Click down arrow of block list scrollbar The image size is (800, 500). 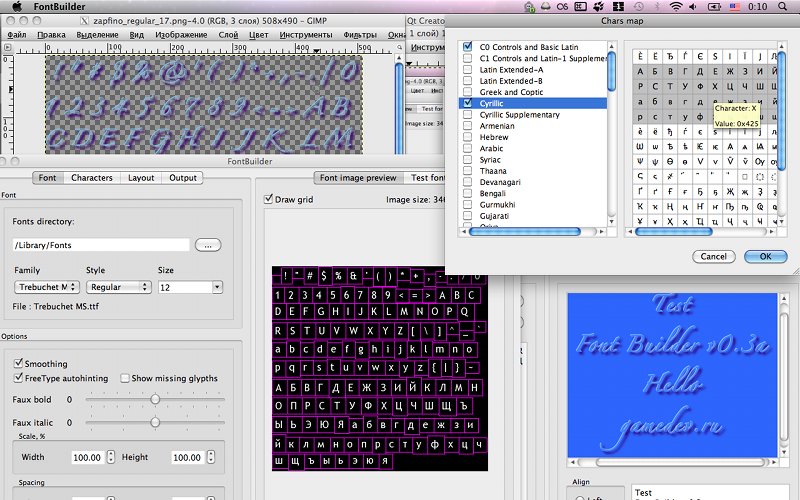coord(612,221)
